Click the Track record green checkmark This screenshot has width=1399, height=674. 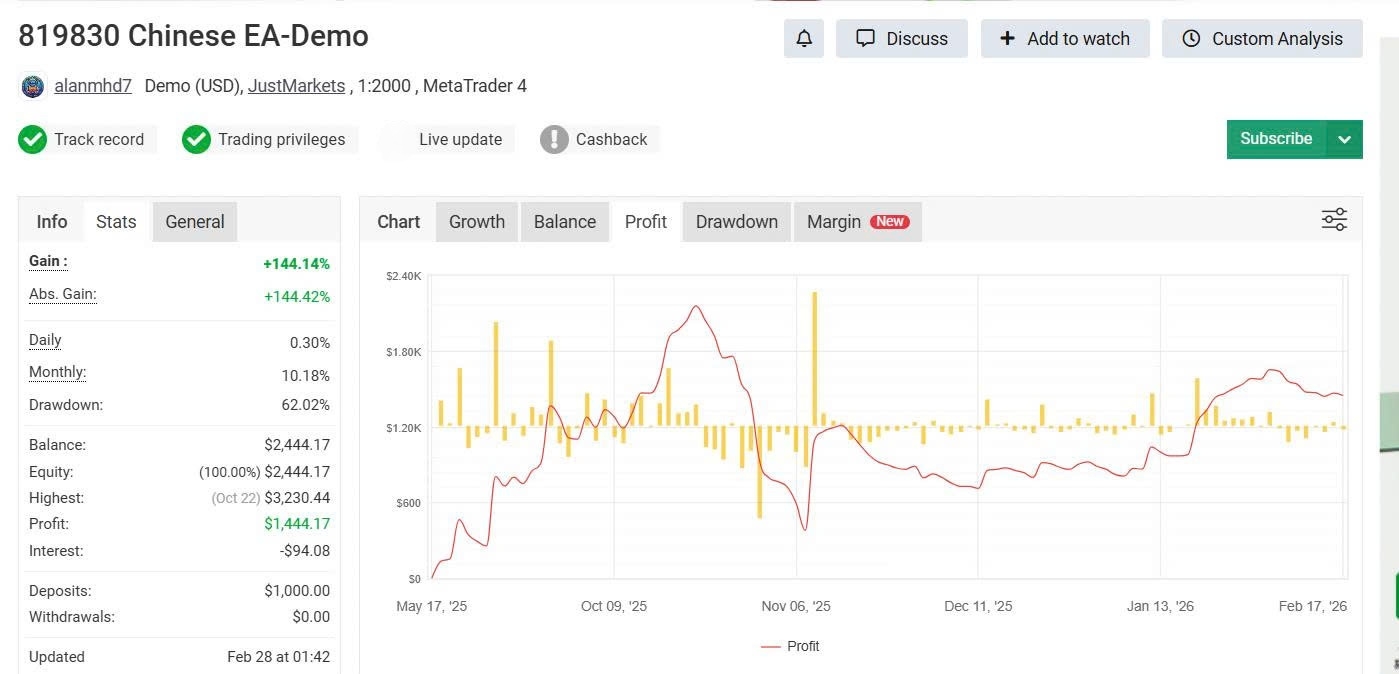click(33, 140)
